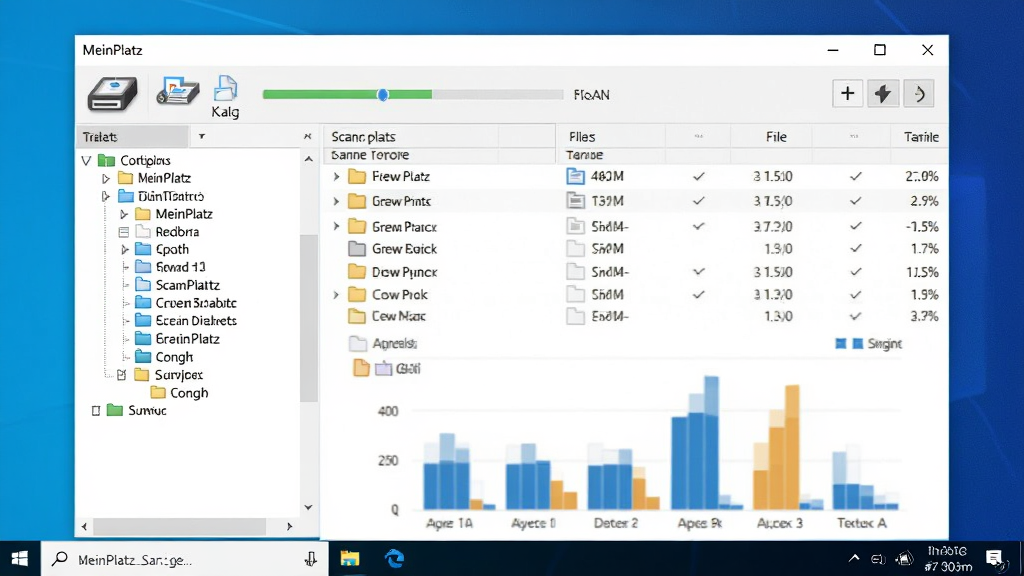Click the Apee Pk chart label
The width and height of the screenshot is (1024, 576).
(x=699, y=523)
